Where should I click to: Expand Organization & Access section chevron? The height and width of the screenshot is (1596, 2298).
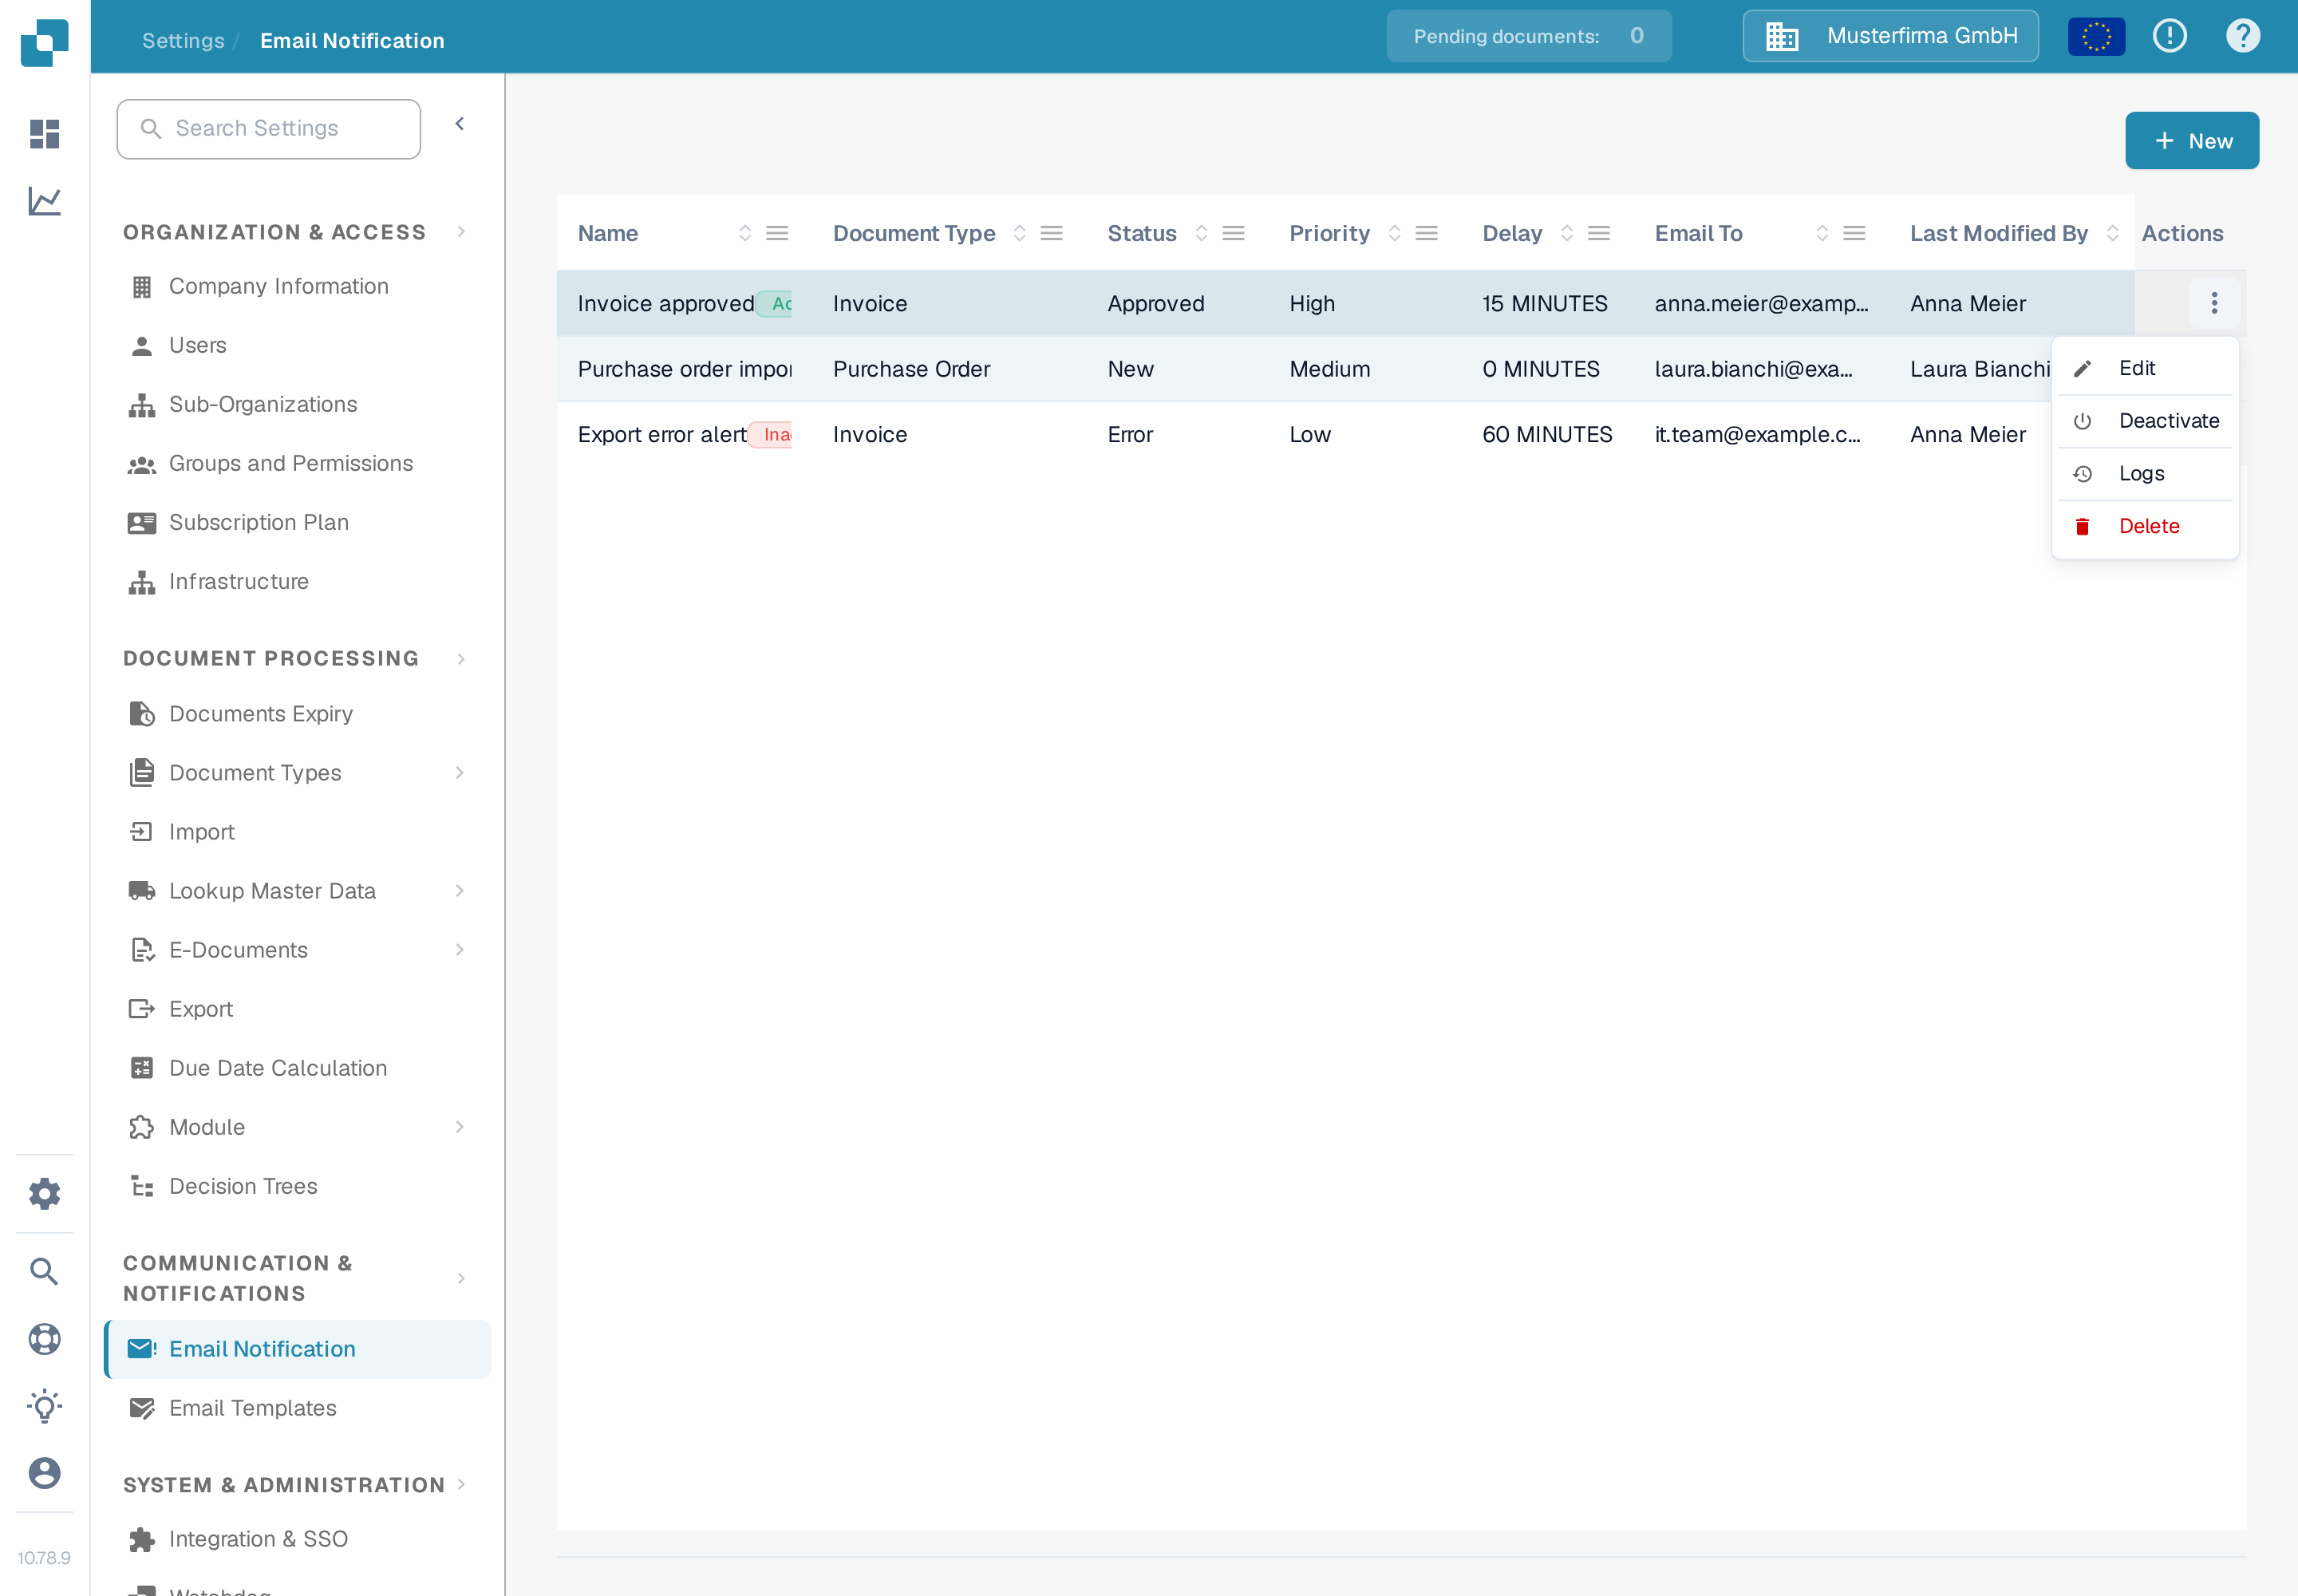pyautogui.click(x=461, y=232)
